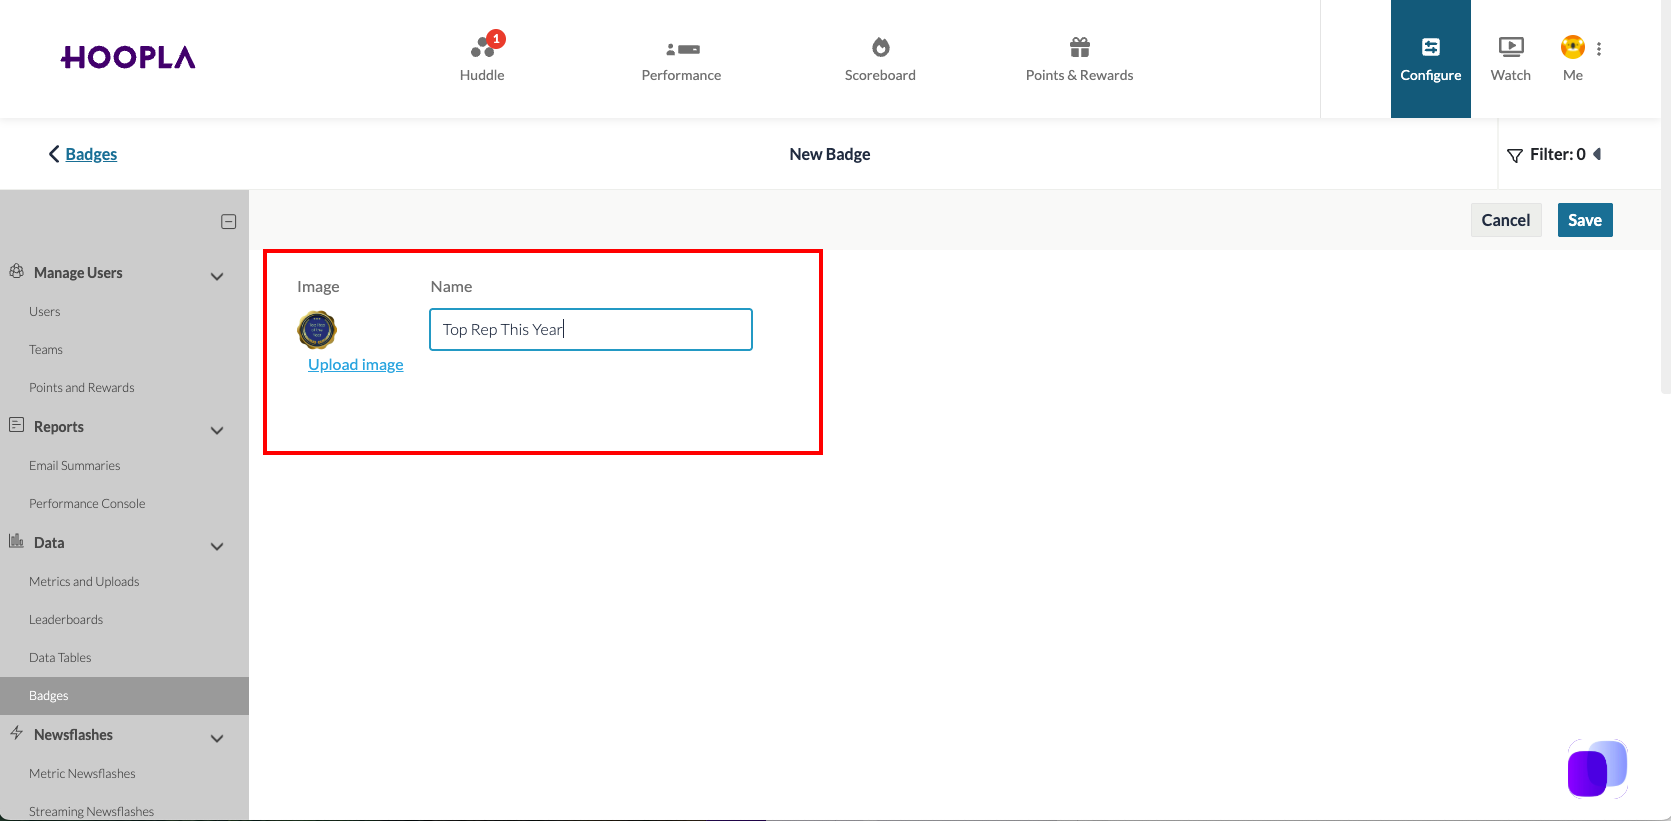Click the back chevron beside Badges
Viewport: 1671px width, 821px height.
click(x=54, y=154)
